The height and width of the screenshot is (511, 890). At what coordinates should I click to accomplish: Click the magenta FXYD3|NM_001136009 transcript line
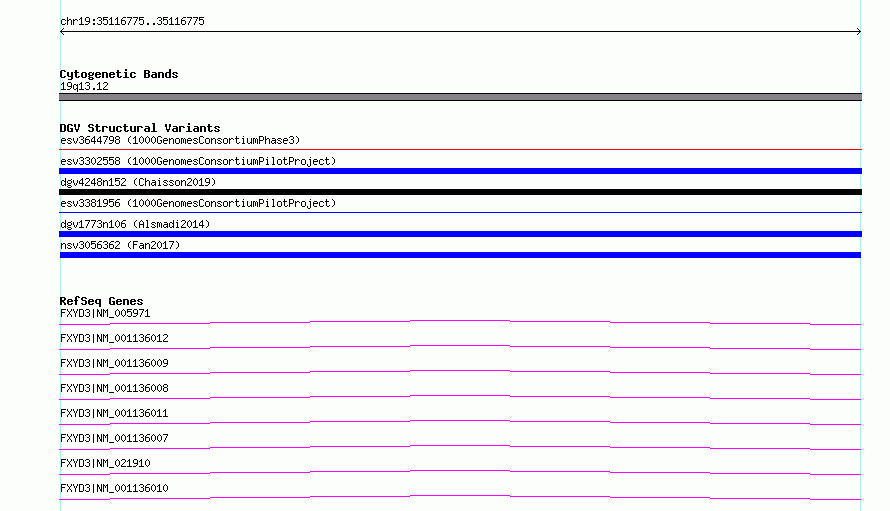[x=460, y=372]
